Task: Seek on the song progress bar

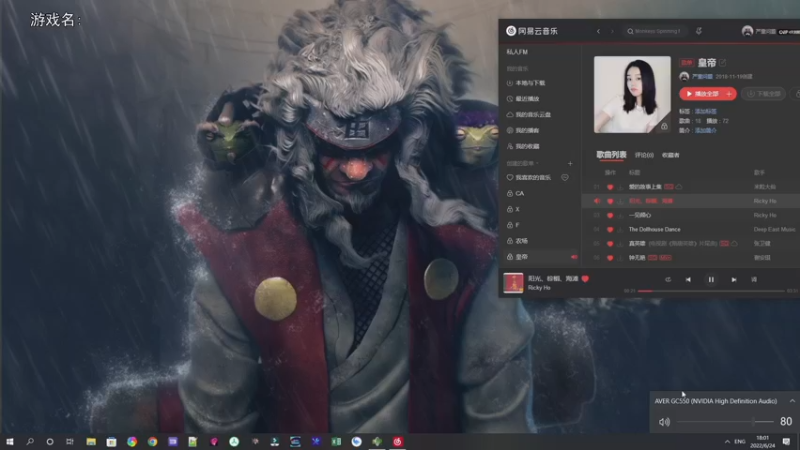Action: pyautogui.click(x=711, y=291)
